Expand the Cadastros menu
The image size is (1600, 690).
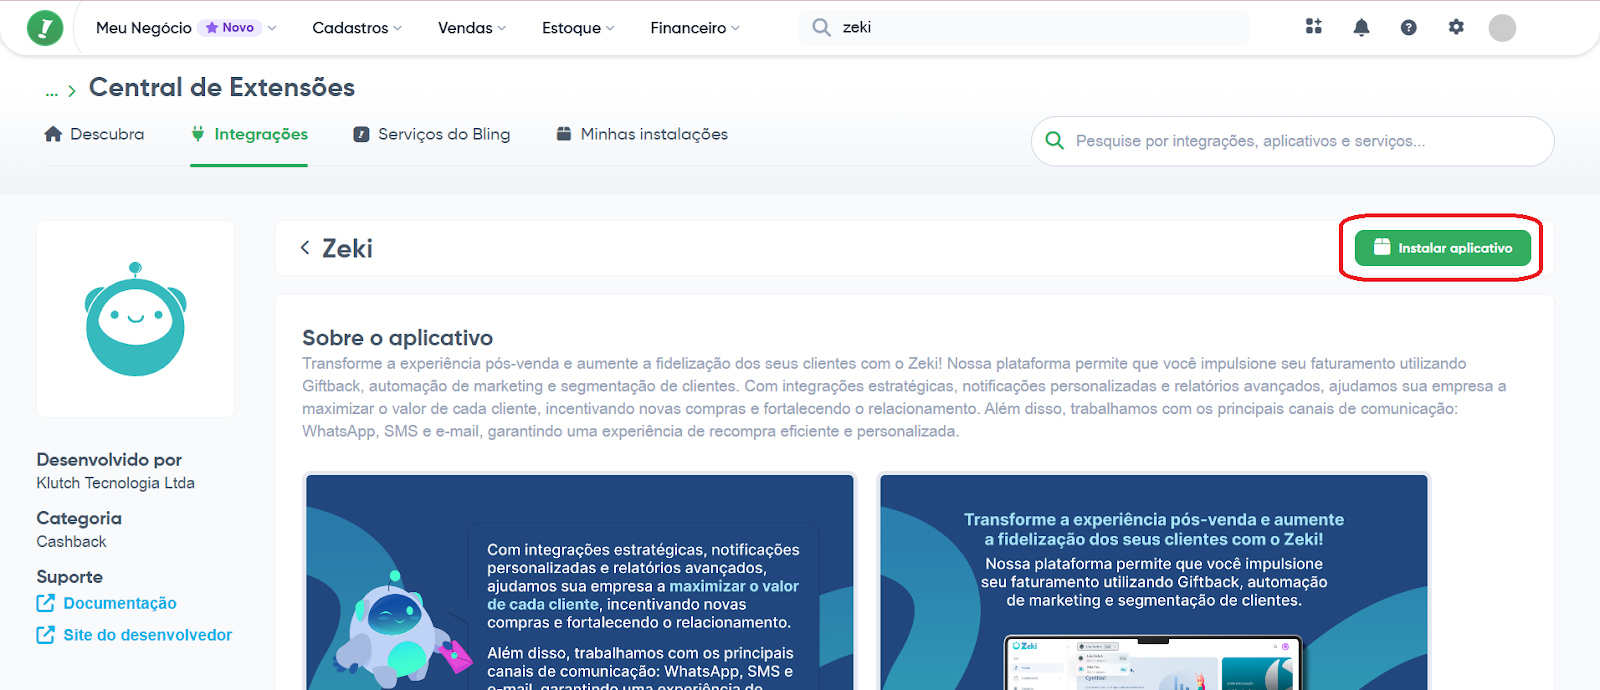[x=357, y=28]
